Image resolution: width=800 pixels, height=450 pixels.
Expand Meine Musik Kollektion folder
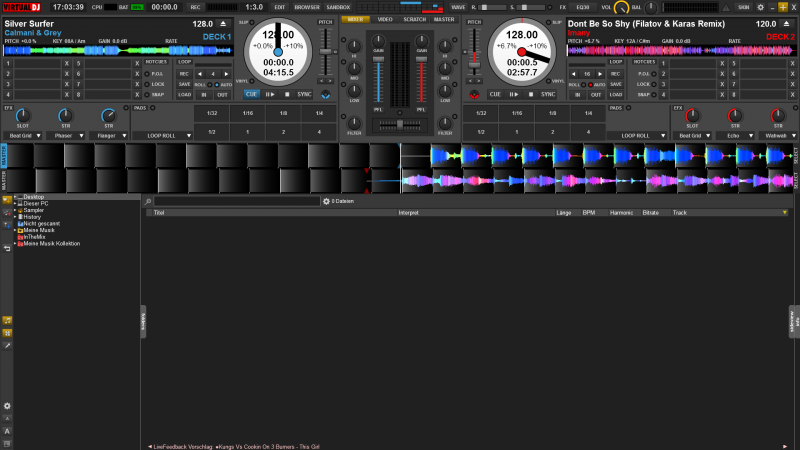click(x=15, y=244)
